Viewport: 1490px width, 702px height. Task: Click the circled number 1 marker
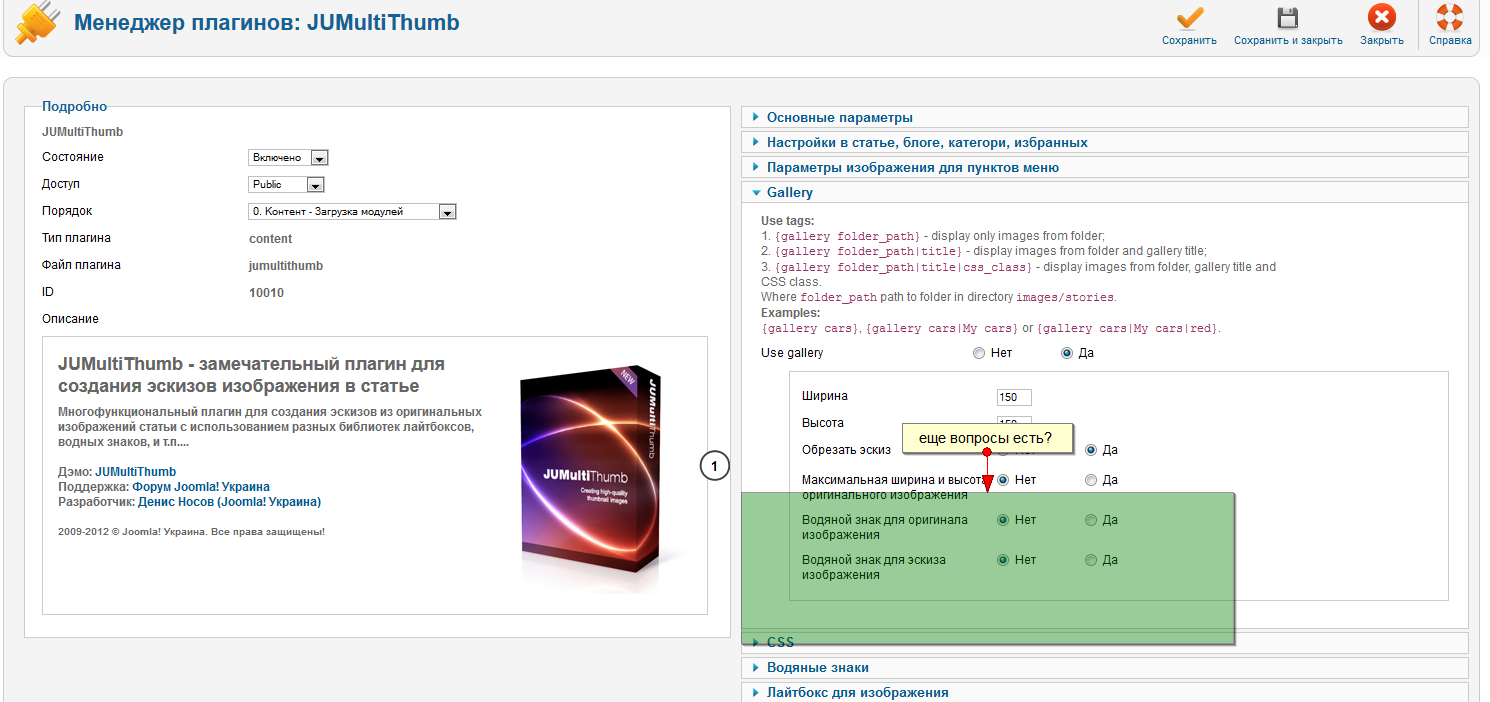click(x=714, y=466)
